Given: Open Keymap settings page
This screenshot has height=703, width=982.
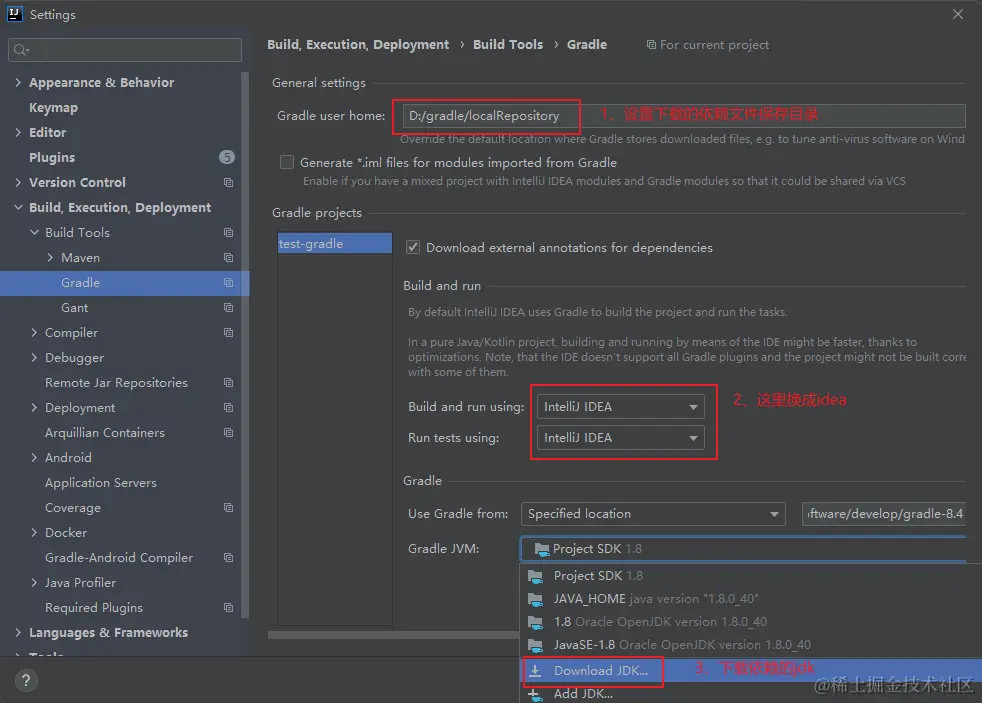Looking at the screenshot, I should click(x=53, y=108).
